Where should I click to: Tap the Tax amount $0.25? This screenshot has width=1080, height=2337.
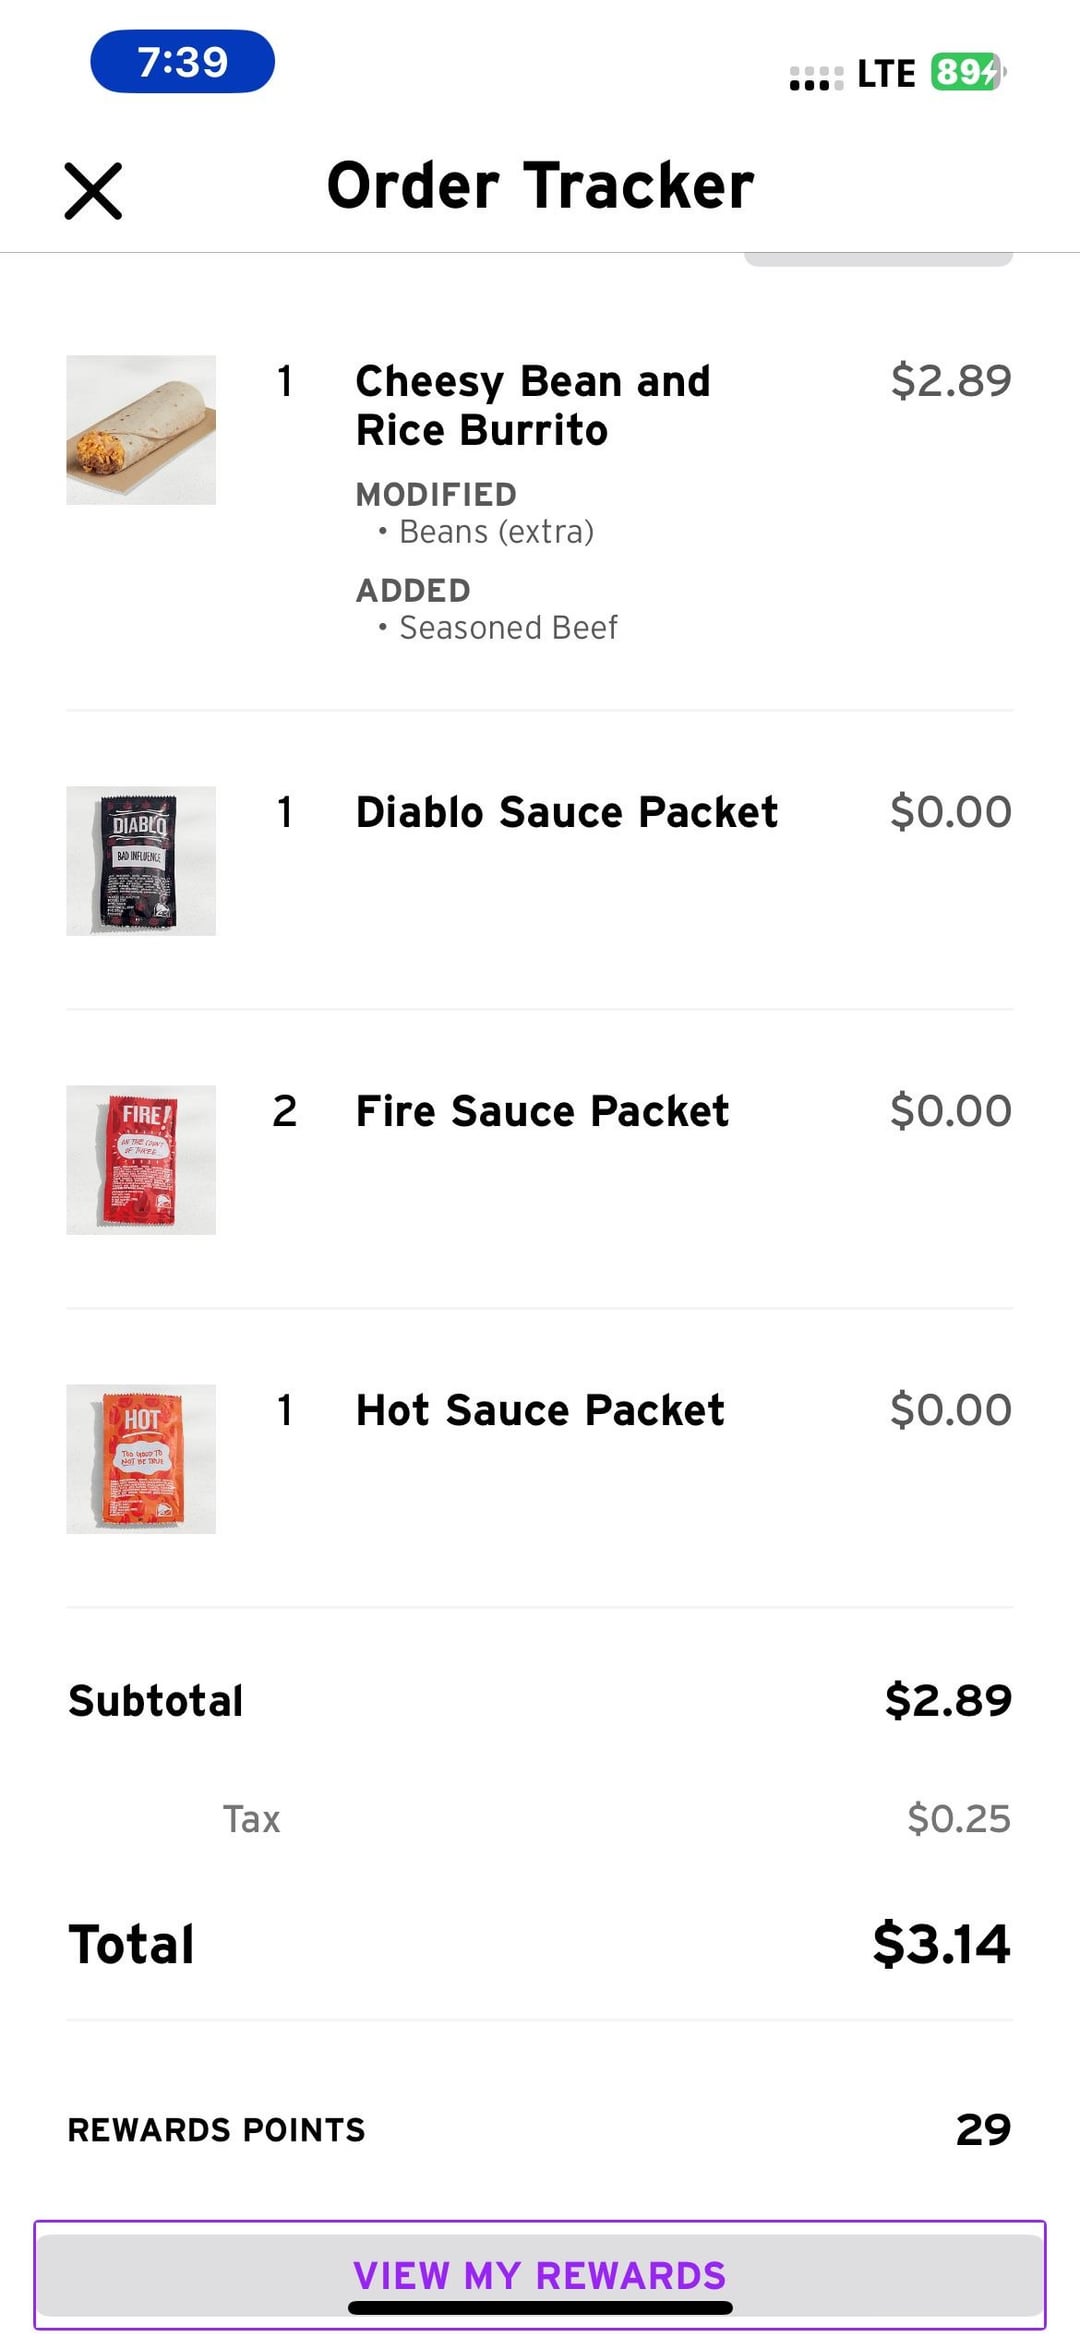[958, 1818]
